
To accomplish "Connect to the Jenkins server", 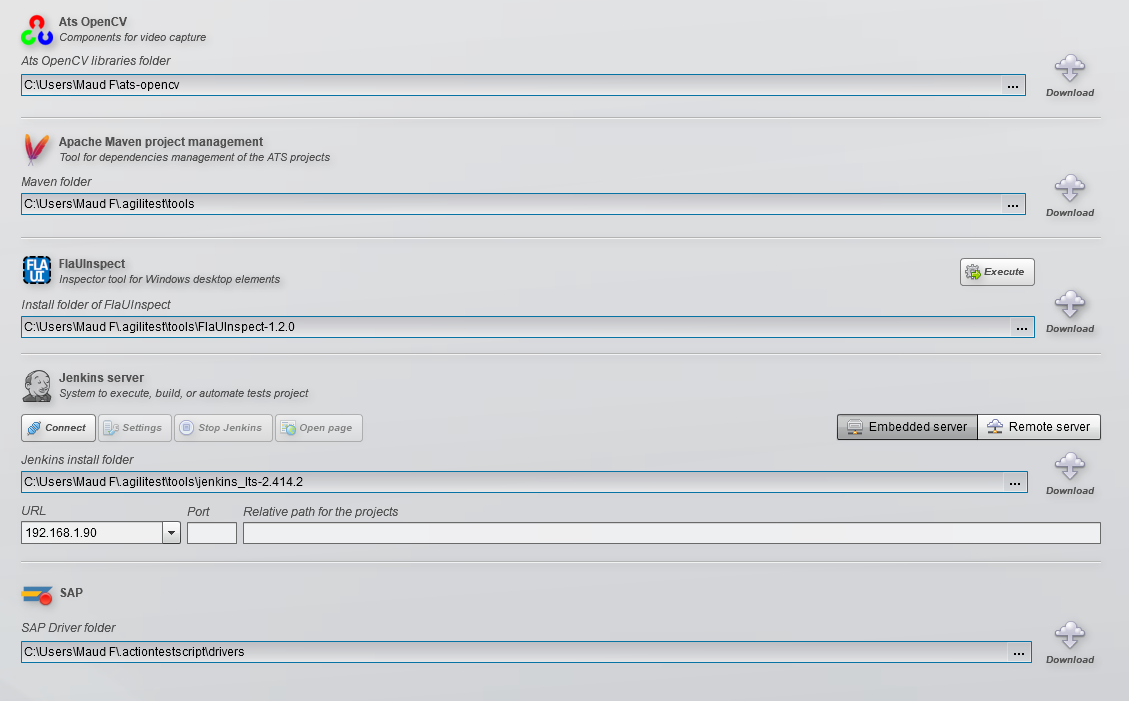I will pyautogui.click(x=58, y=428).
